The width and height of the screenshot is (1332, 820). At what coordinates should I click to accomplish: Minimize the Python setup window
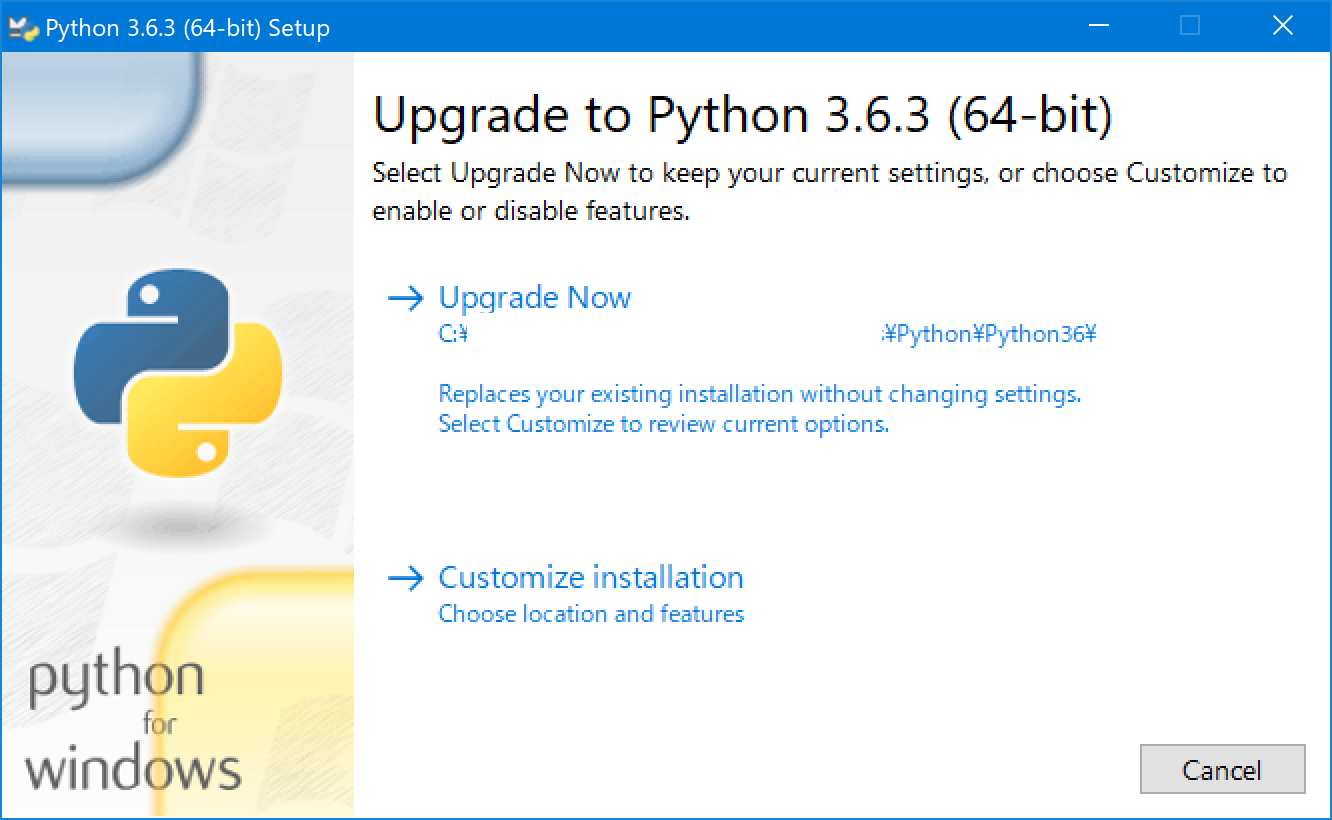coord(1099,26)
